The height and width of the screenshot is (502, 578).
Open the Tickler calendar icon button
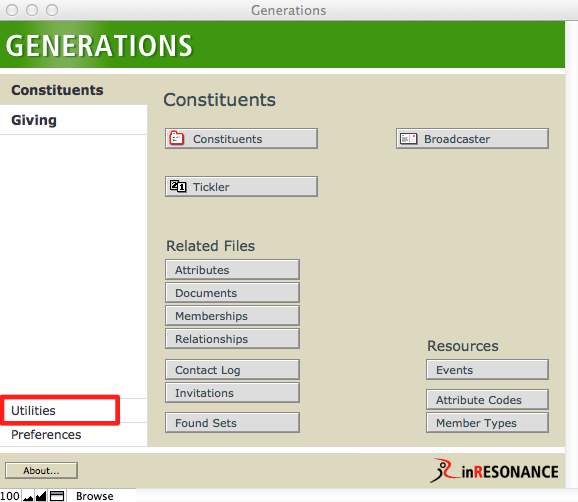(241, 186)
